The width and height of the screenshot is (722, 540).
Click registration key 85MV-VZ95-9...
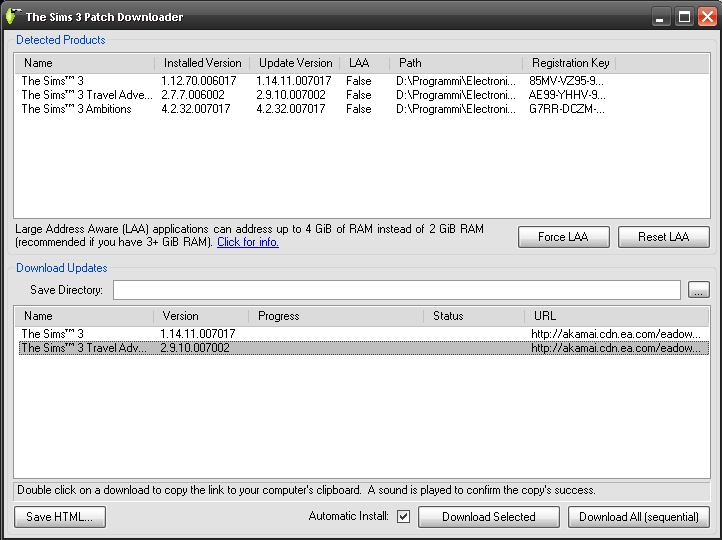[566, 81]
